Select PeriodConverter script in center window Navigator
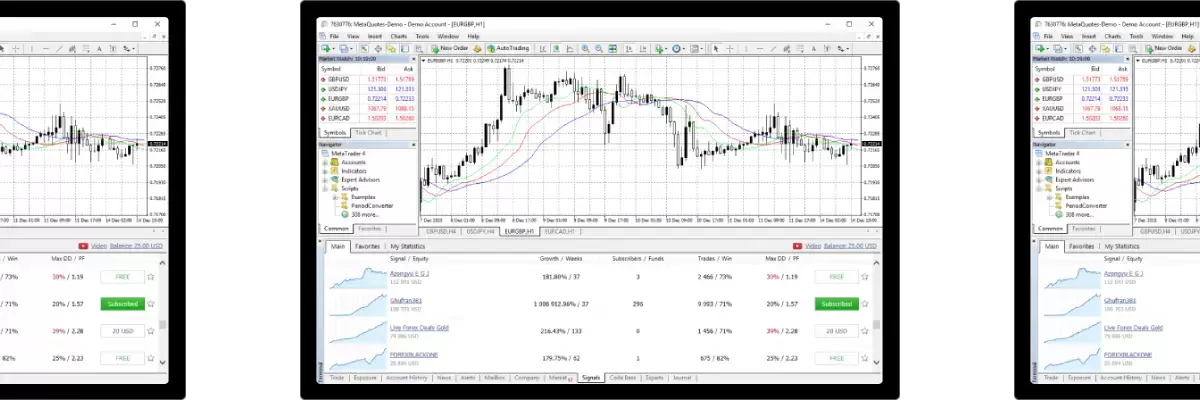The image size is (1200, 400). 372,206
